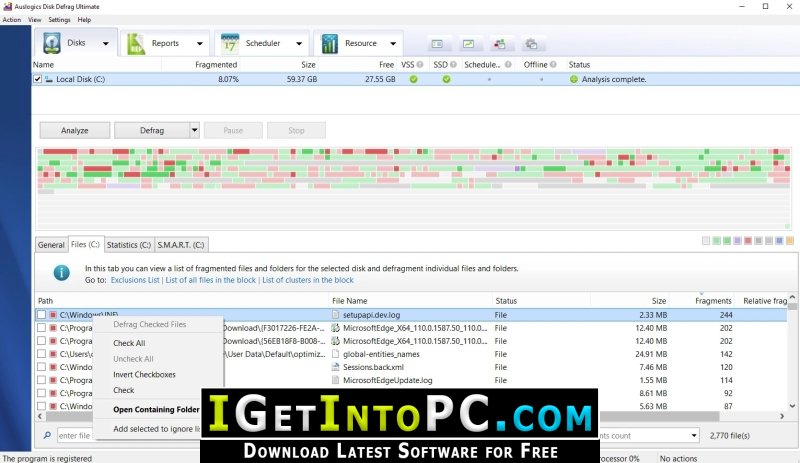Image resolution: width=800 pixels, height=463 pixels.
Task: Click the Auslogics app icon in title bar
Action: [x=7, y=7]
